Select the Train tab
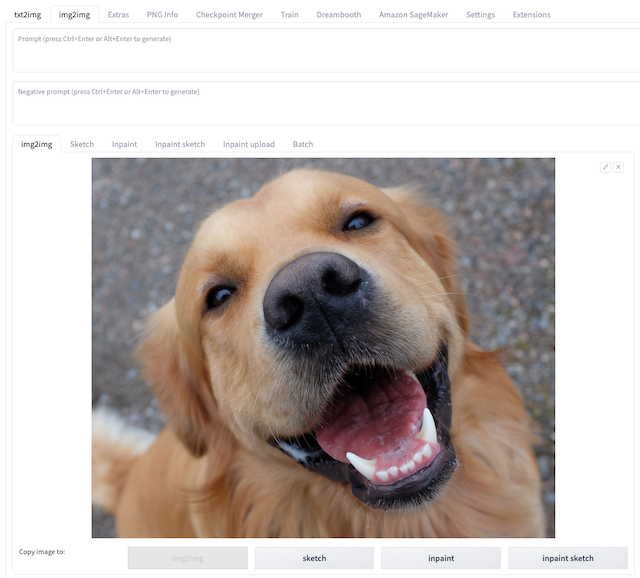The height and width of the screenshot is (578, 640). [x=289, y=15]
